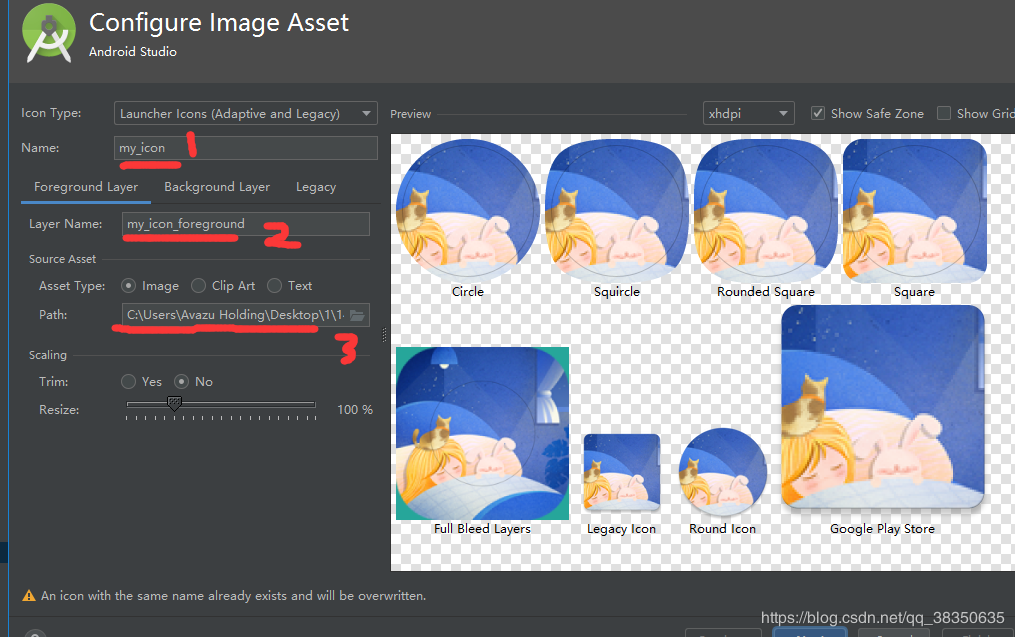Click the Rounded Square icon preview
Screen dimensions: 1015x637
click(766, 210)
